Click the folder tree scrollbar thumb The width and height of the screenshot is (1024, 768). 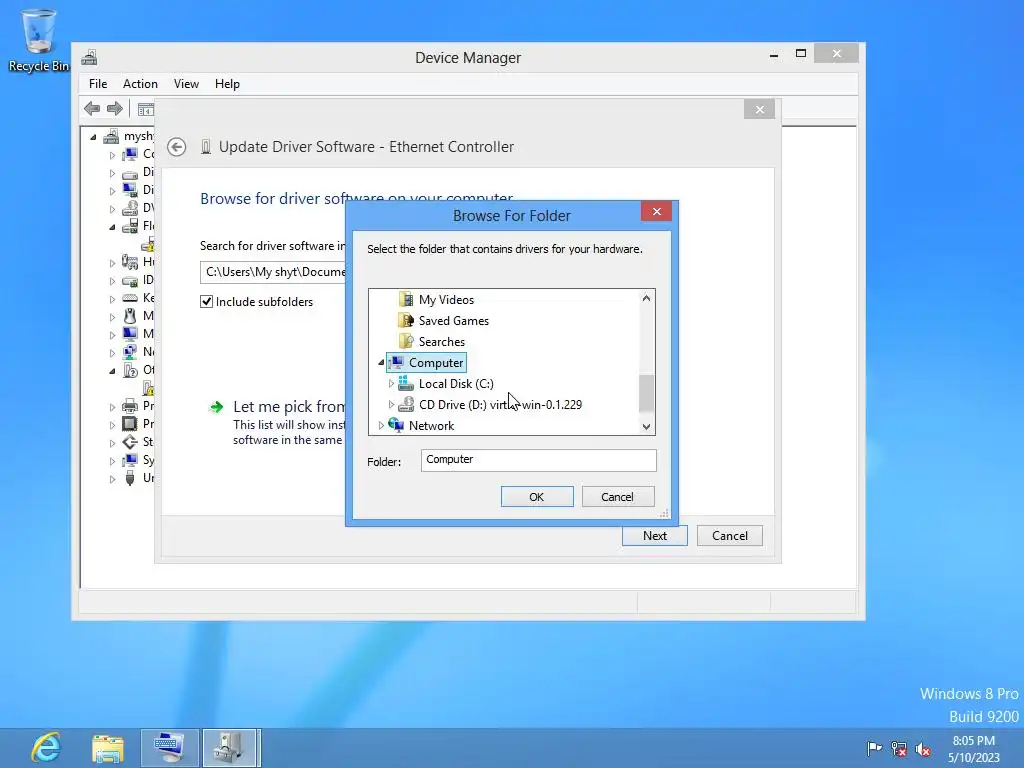coord(646,393)
